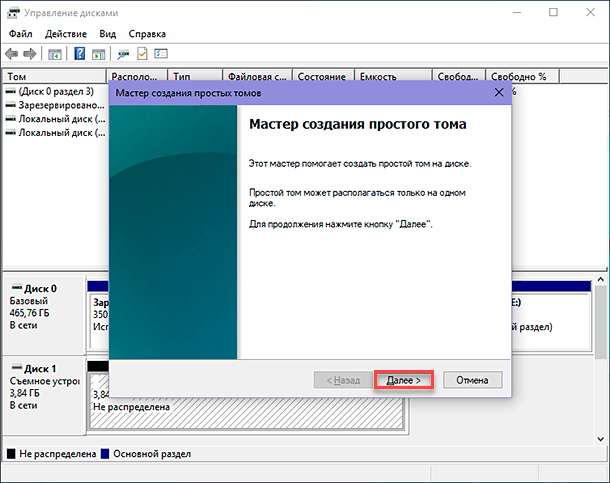
Task: Click the Свобод... column header
Action: pyautogui.click(x=459, y=77)
